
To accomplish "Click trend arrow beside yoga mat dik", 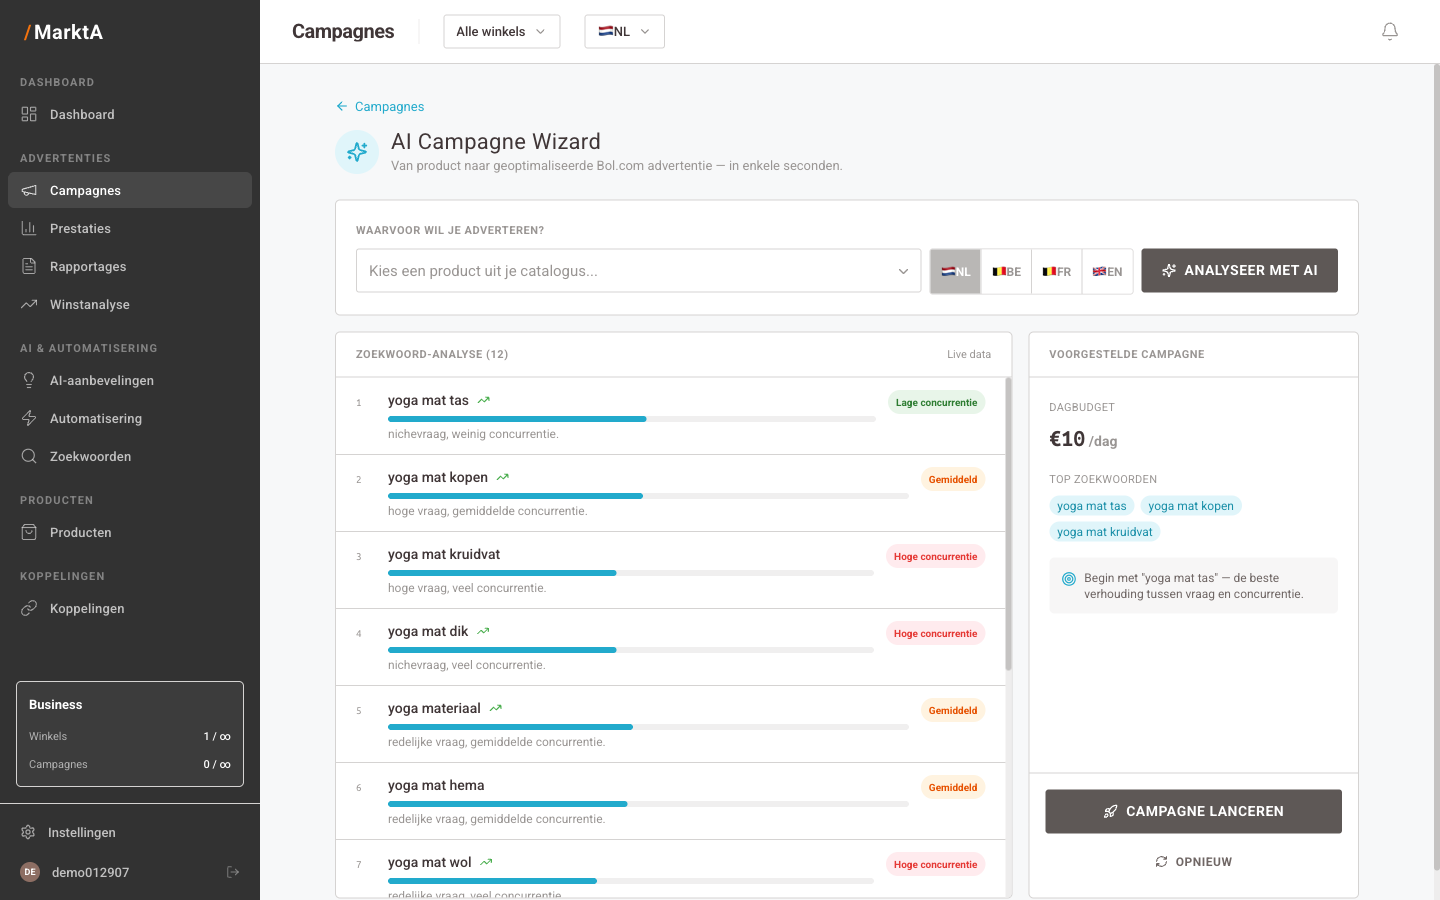I will click(x=484, y=631).
